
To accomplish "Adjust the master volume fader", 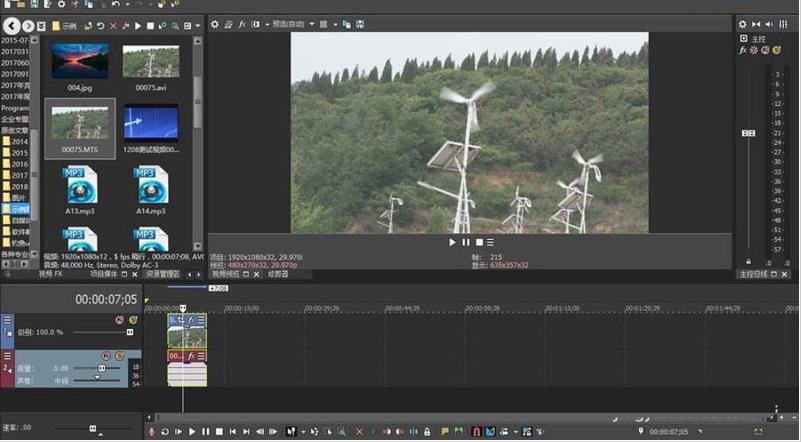I will pos(748,133).
